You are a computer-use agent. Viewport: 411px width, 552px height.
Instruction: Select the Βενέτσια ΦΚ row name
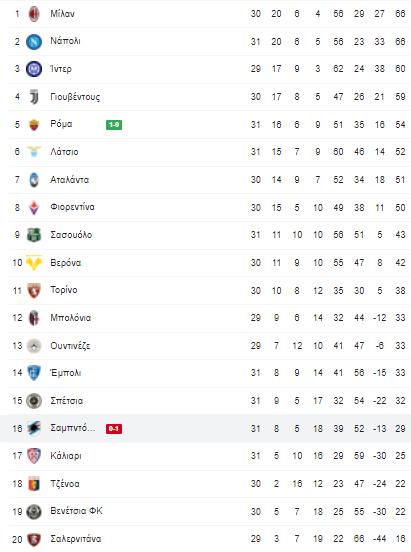[76, 511]
